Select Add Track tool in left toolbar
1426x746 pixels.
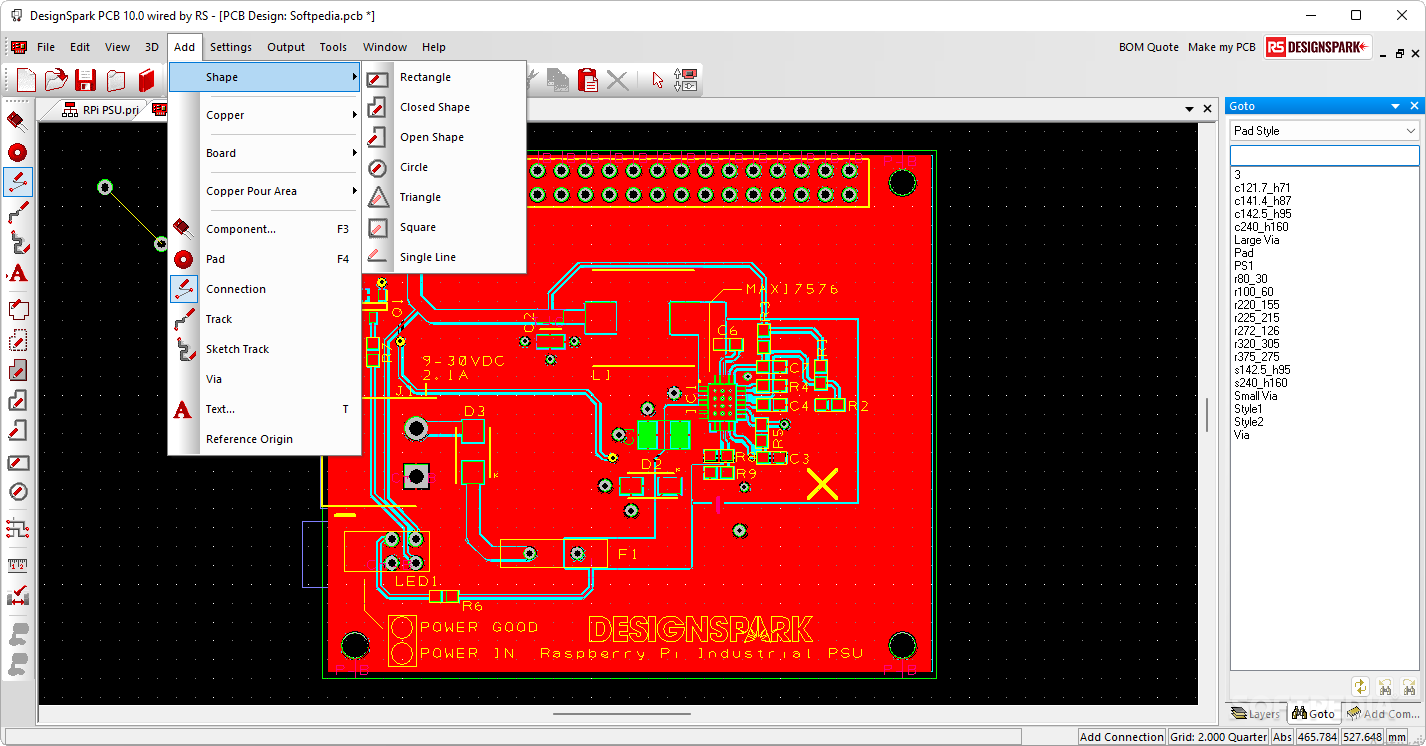pyautogui.click(x=17, y=212)
